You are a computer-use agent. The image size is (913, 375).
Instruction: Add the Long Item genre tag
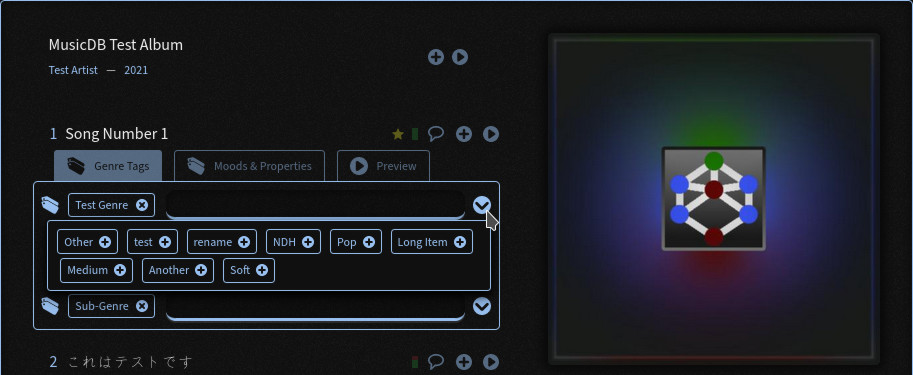460,242
